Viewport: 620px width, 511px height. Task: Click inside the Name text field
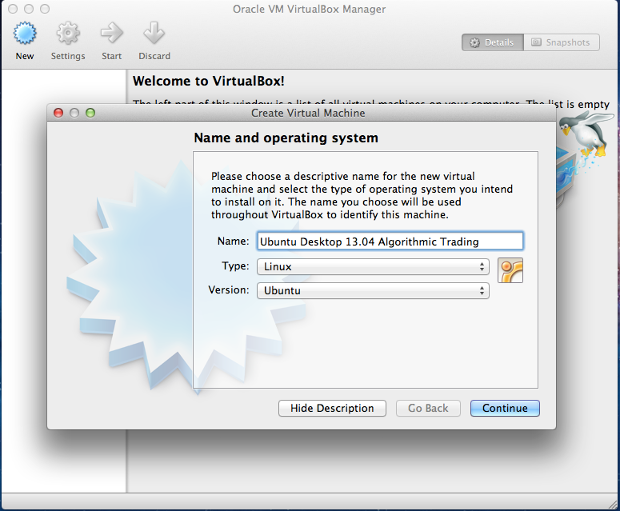[x=390, y=241]
